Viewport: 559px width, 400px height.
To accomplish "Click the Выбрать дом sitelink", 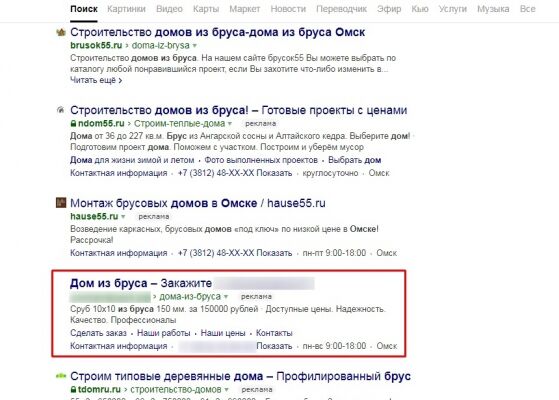I will click(354, 160).
